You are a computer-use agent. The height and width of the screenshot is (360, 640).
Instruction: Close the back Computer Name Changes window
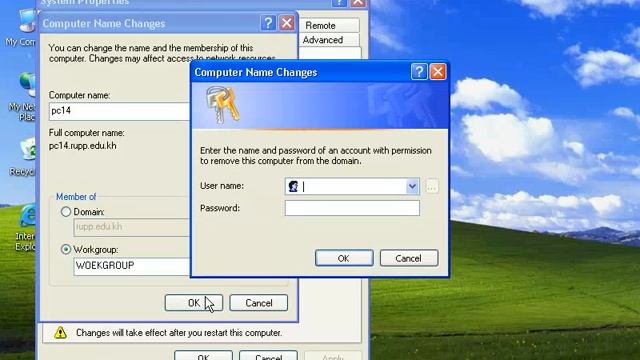pos(287,23)
